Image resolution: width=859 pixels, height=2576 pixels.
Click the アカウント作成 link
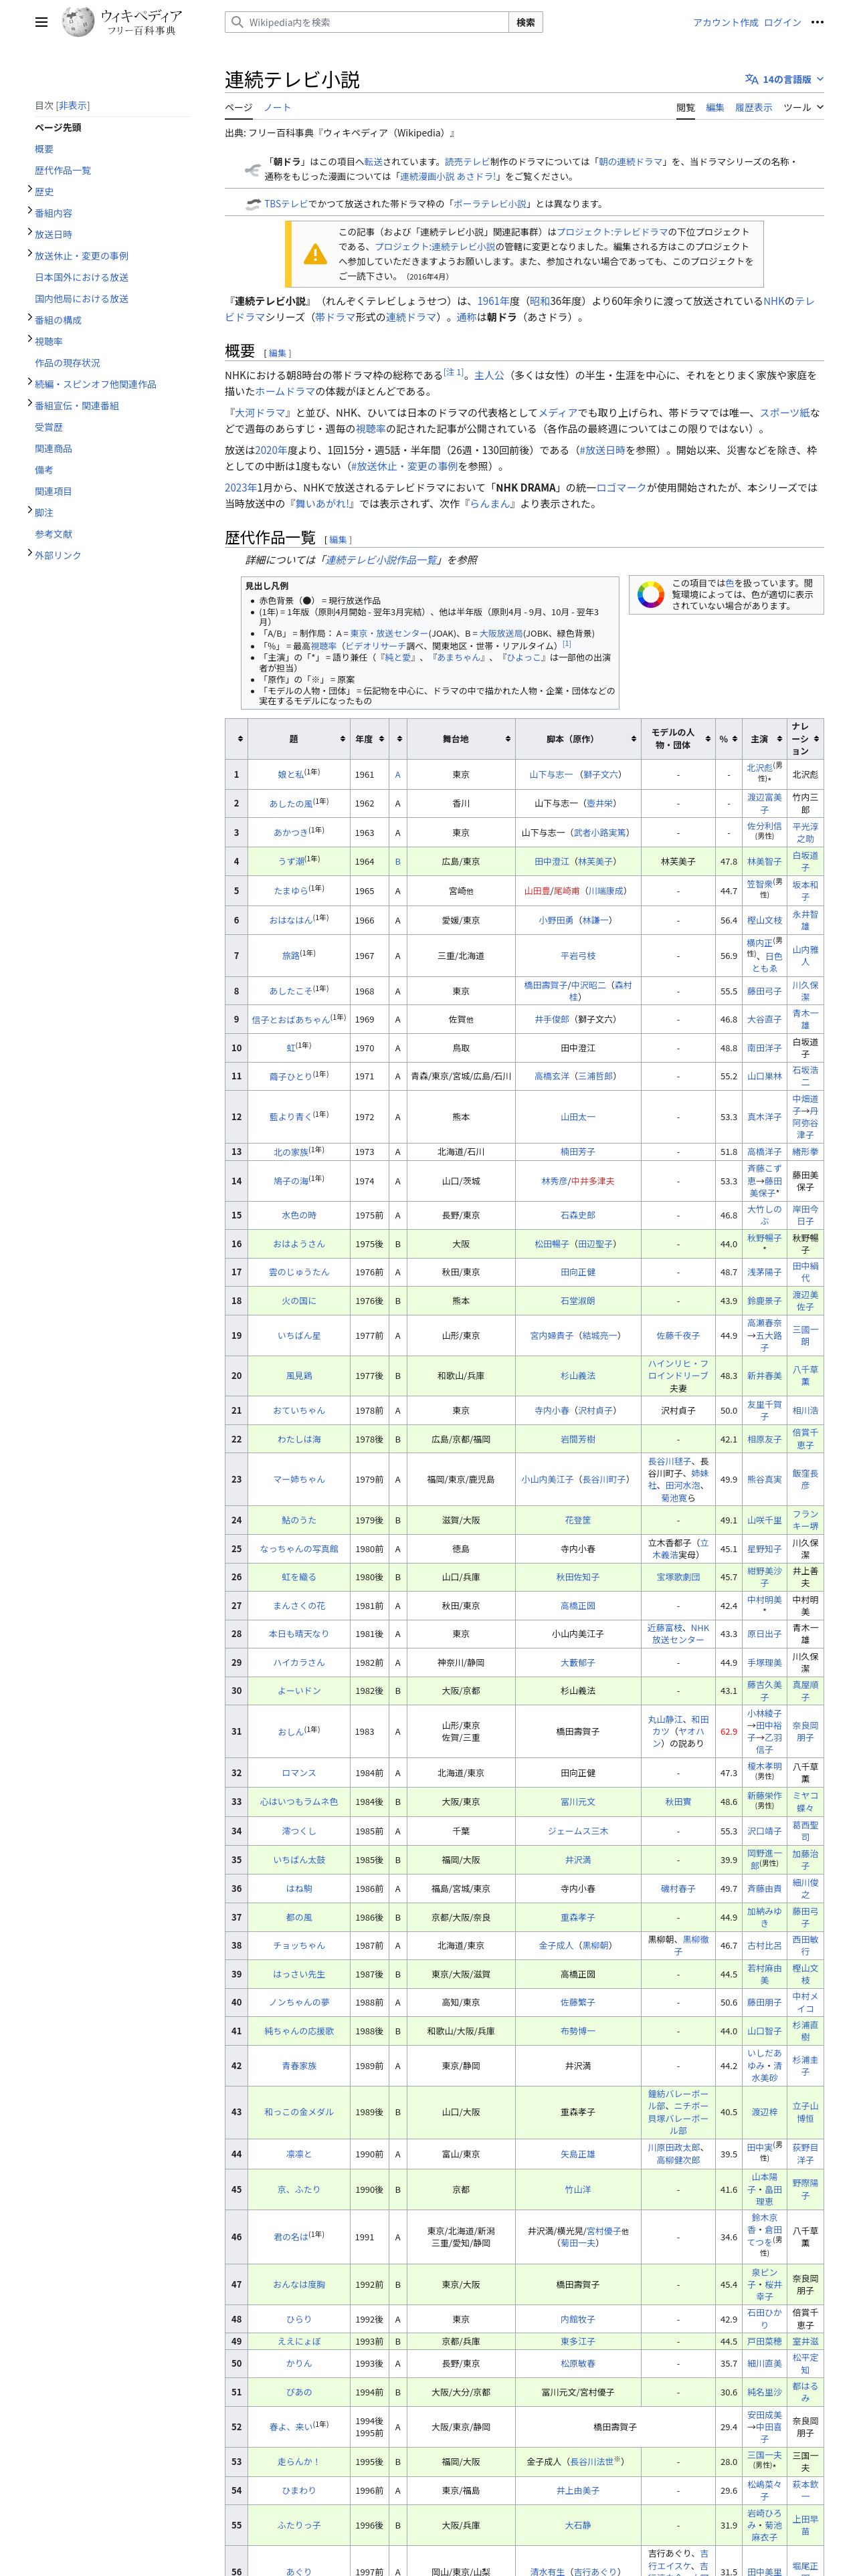(x=725, y=22)
